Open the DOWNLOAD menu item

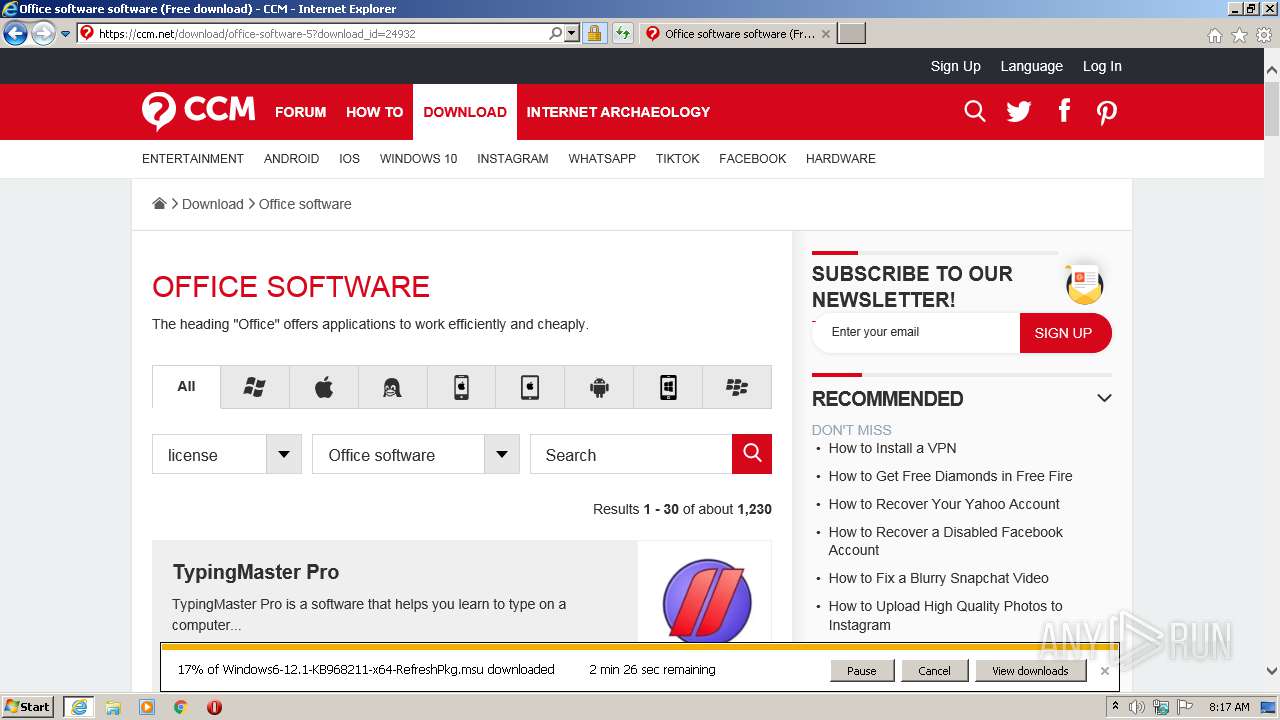tap(465, 112)
